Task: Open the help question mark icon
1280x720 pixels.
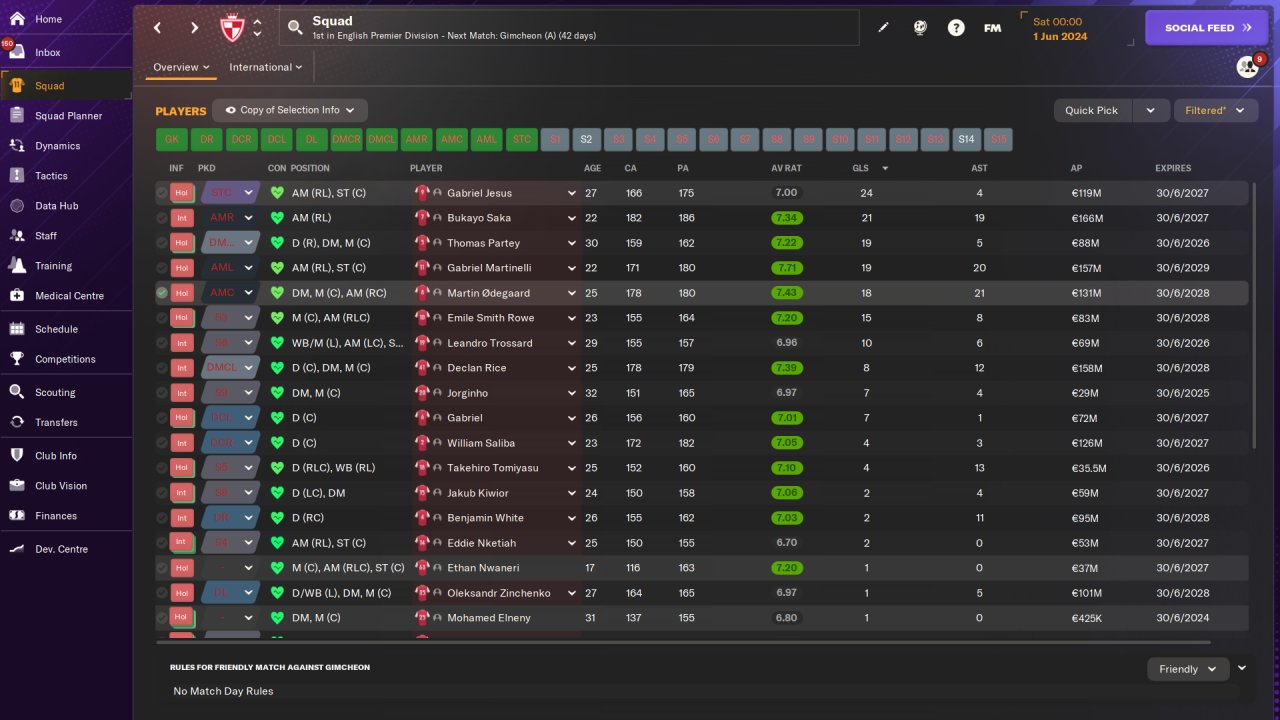Action: pyautogui.click(x=956, y=28)
